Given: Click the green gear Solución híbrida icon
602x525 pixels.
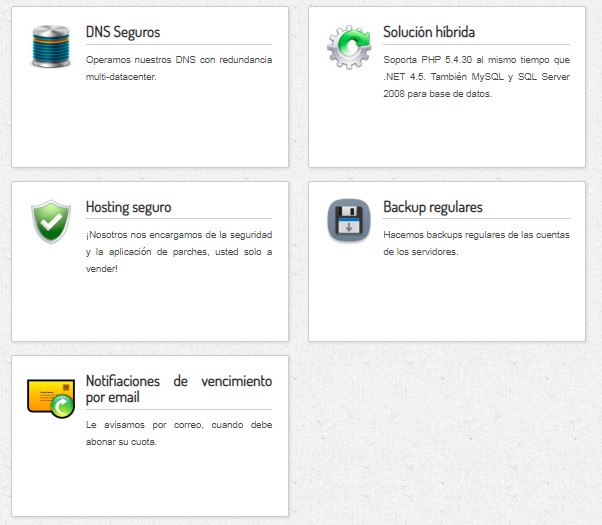Looking at the screenshot, I should click(x=349, y=47).
